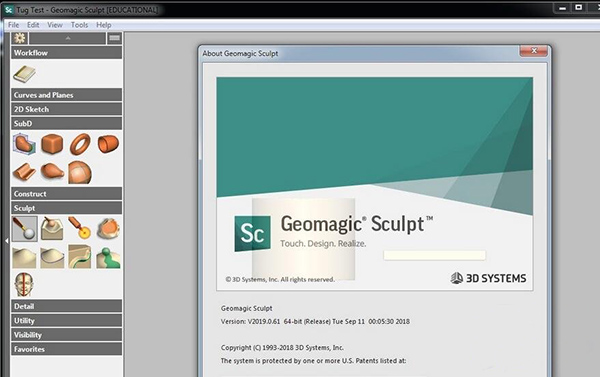Click the Copyright 1993-2018 3D Systems line
600x377 pixels.
(x=282, y=348)
